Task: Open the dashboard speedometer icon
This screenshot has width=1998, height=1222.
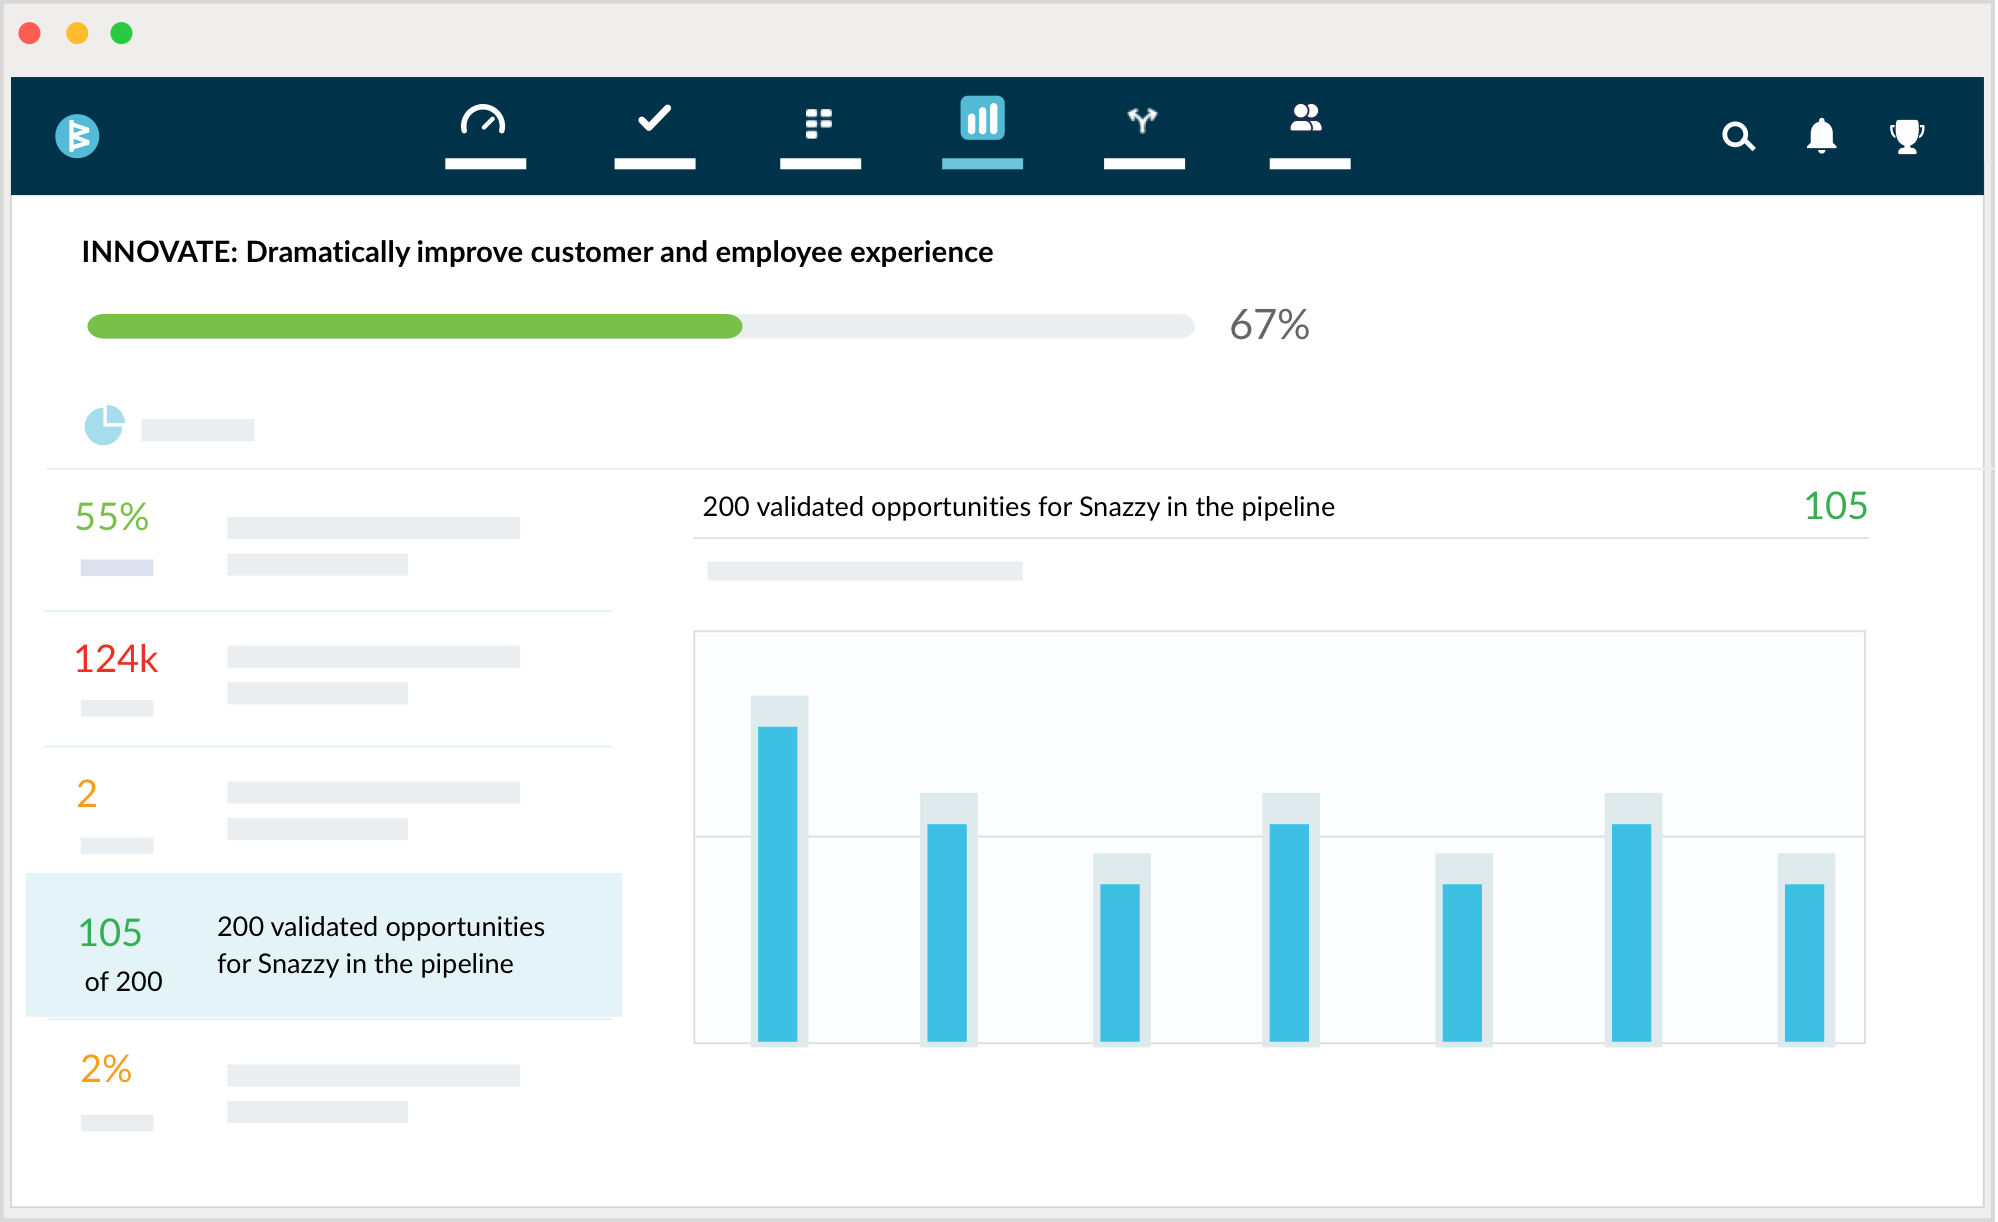Action: (484, 122)
